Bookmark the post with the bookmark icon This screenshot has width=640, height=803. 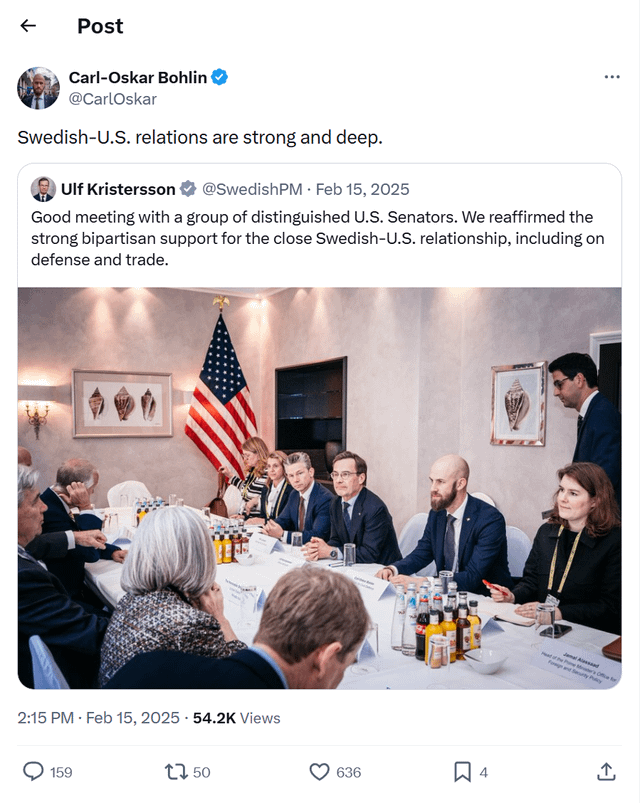click(462, 771)
